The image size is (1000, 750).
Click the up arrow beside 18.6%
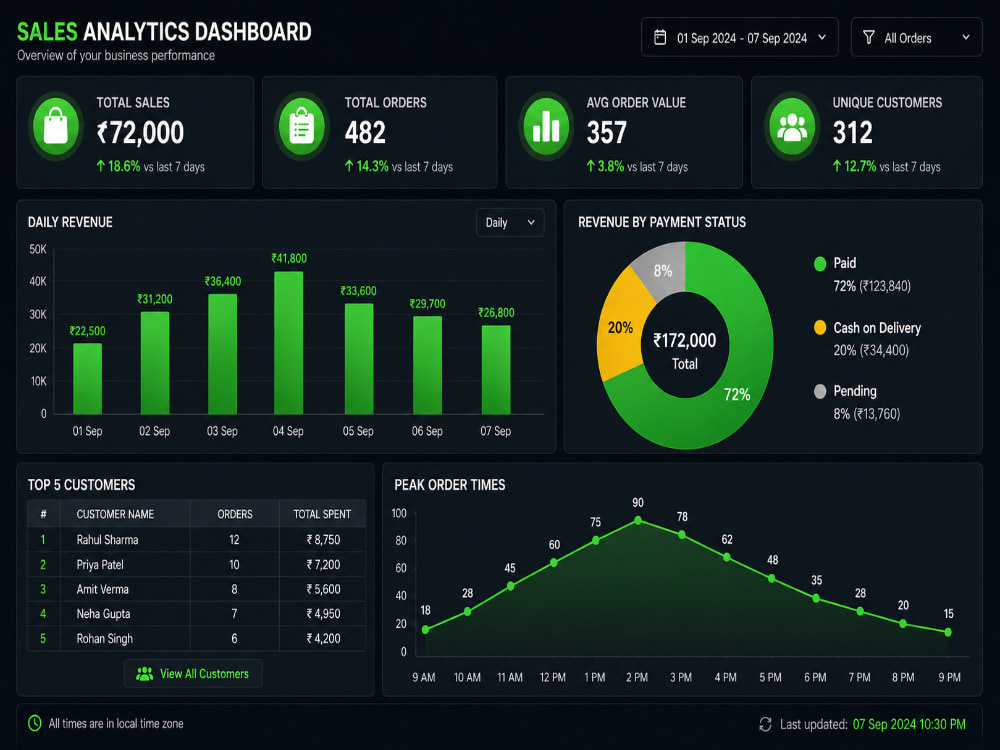coord(101,166)
